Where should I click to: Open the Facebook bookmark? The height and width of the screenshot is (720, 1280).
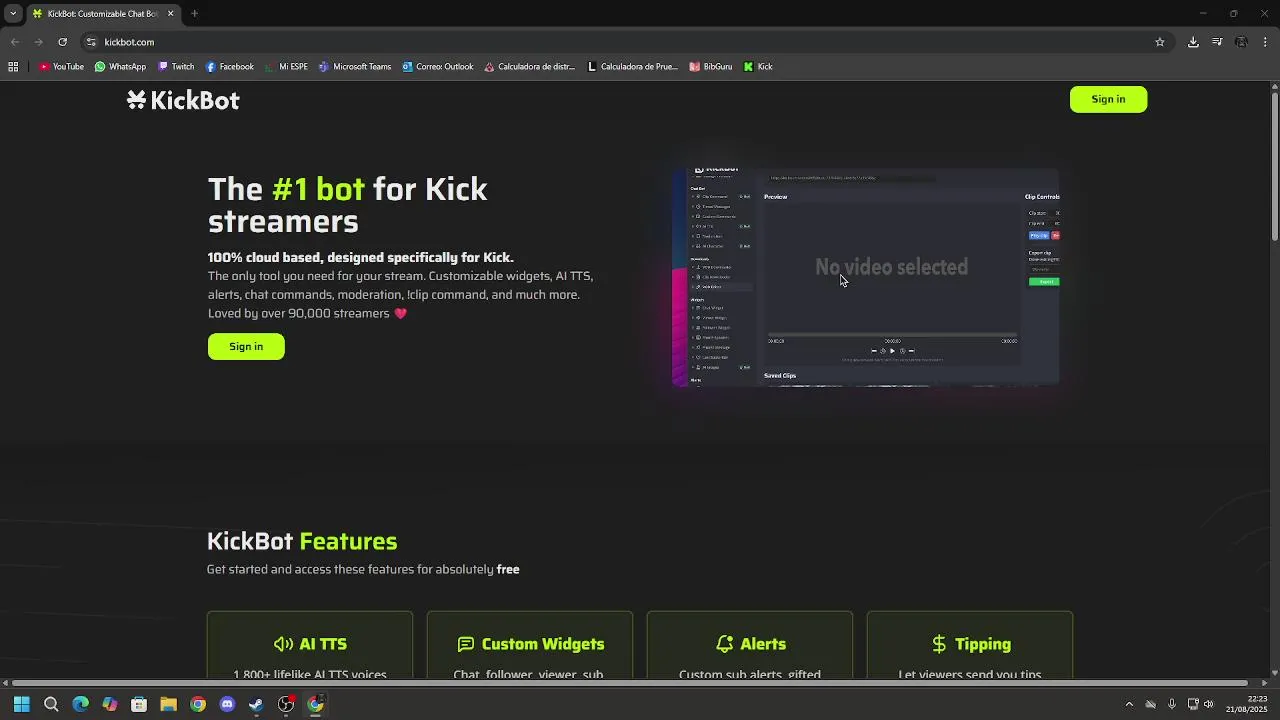(x=229, y=67)
